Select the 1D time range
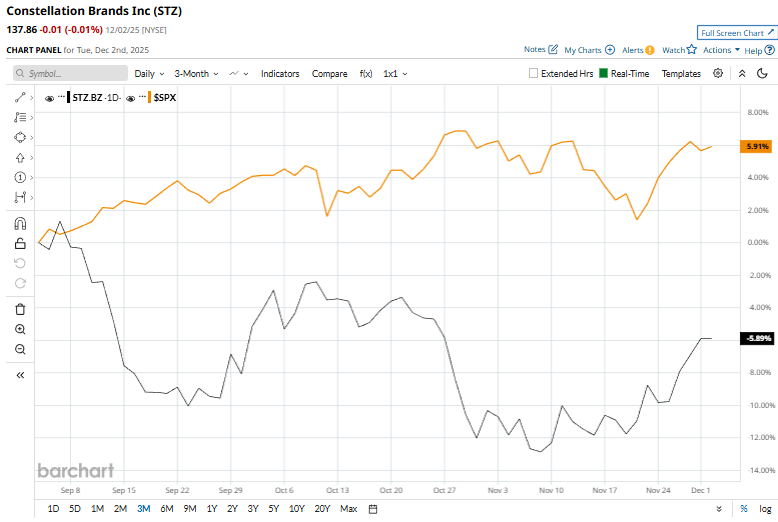778x522 pixels. 53,509
